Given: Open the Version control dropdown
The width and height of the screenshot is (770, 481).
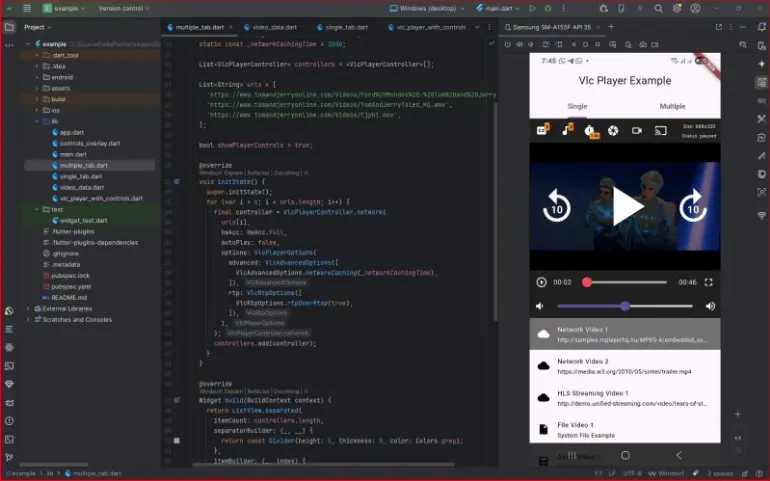Looking at the screenshot, I should [124, 8].
